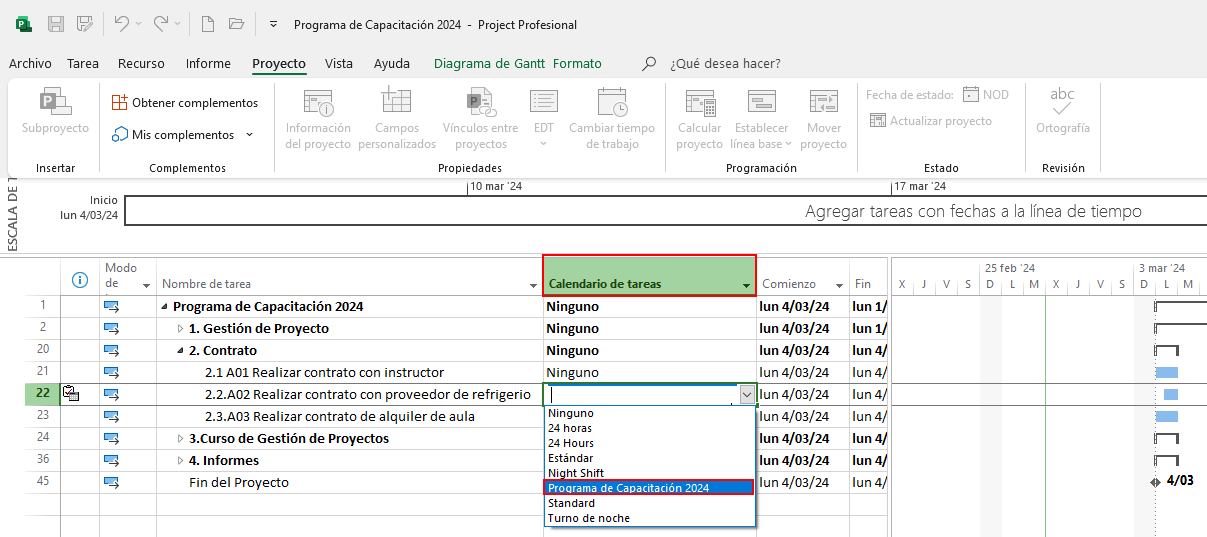Expand 3.Curso de Gestión de Proyectos
Image resolution: width=1207 pixels, height=537 pixels.
181,439
